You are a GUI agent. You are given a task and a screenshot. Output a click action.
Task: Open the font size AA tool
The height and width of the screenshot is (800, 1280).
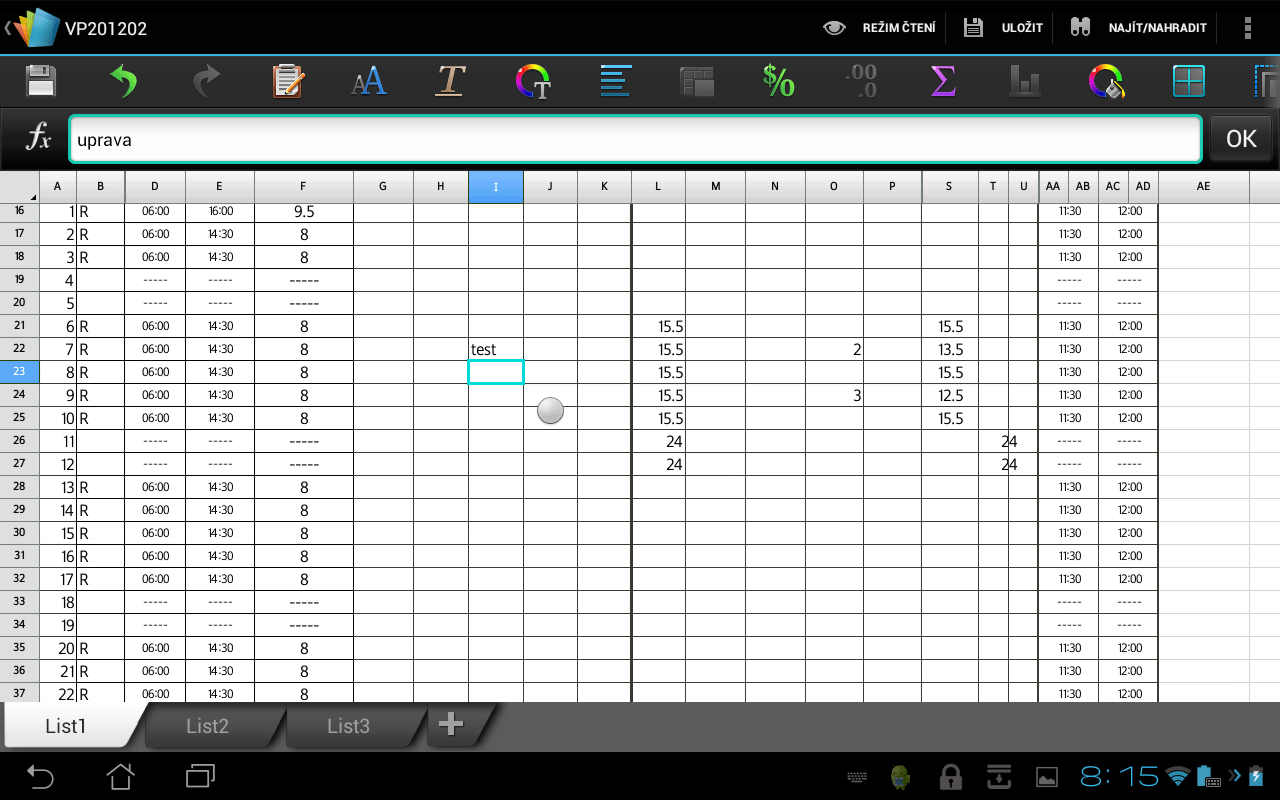369,81
